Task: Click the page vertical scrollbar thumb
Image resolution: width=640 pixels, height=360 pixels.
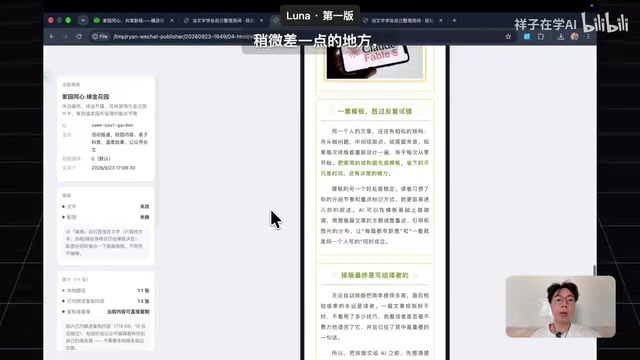Action: coord(595,270)
